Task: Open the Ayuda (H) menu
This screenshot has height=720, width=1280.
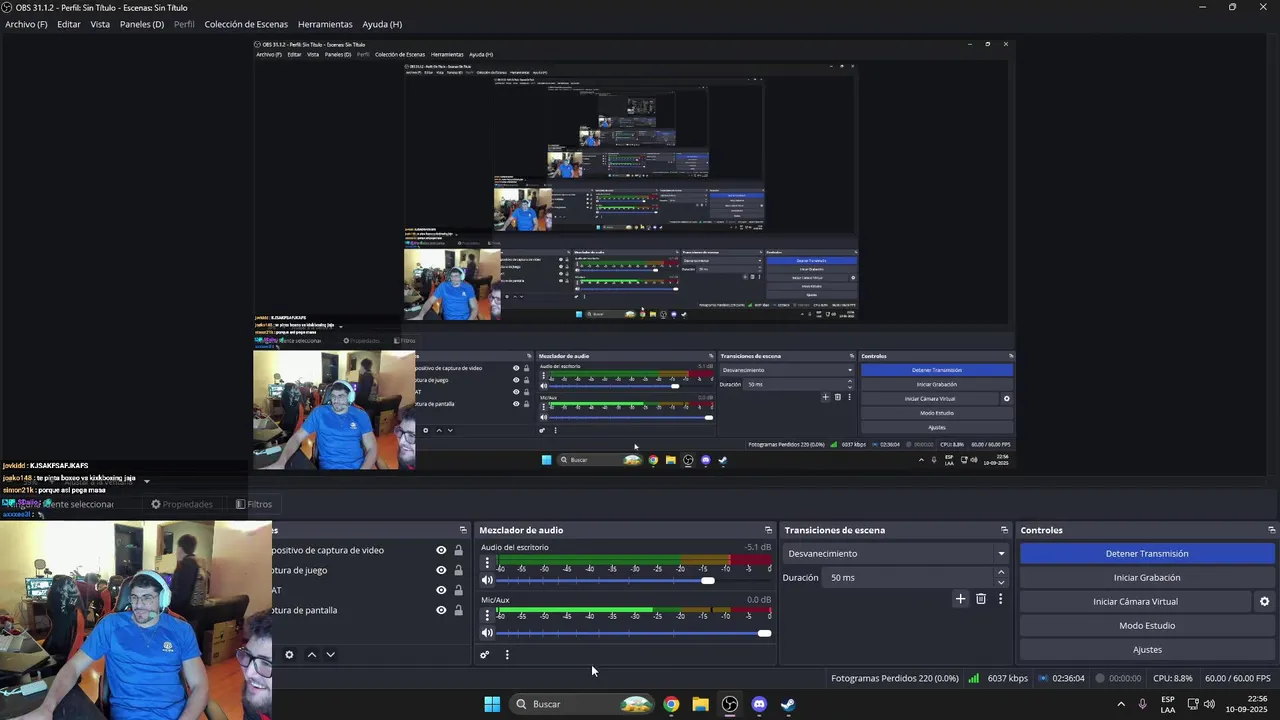Action: [382, 24]
